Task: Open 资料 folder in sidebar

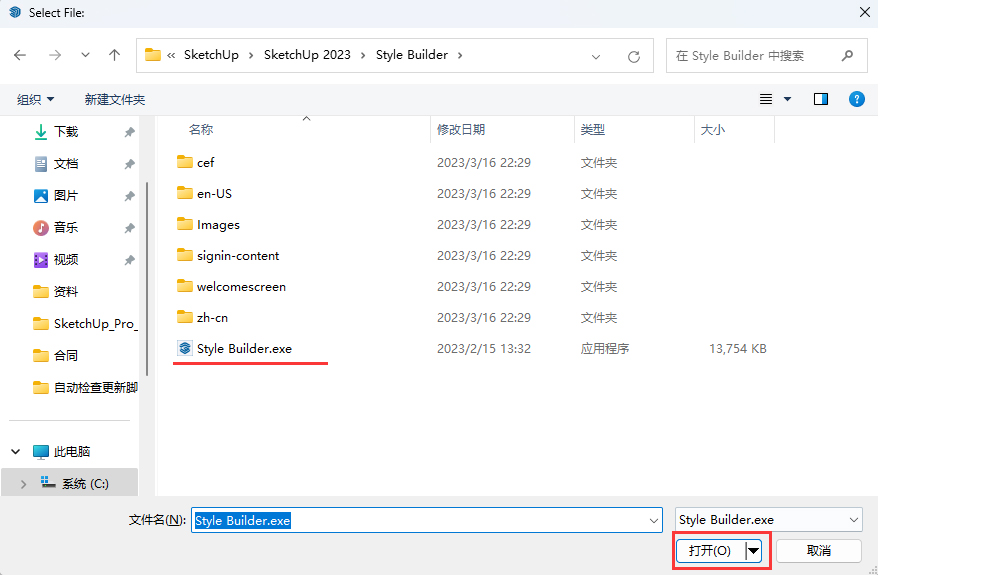Action: coord(66,291)
